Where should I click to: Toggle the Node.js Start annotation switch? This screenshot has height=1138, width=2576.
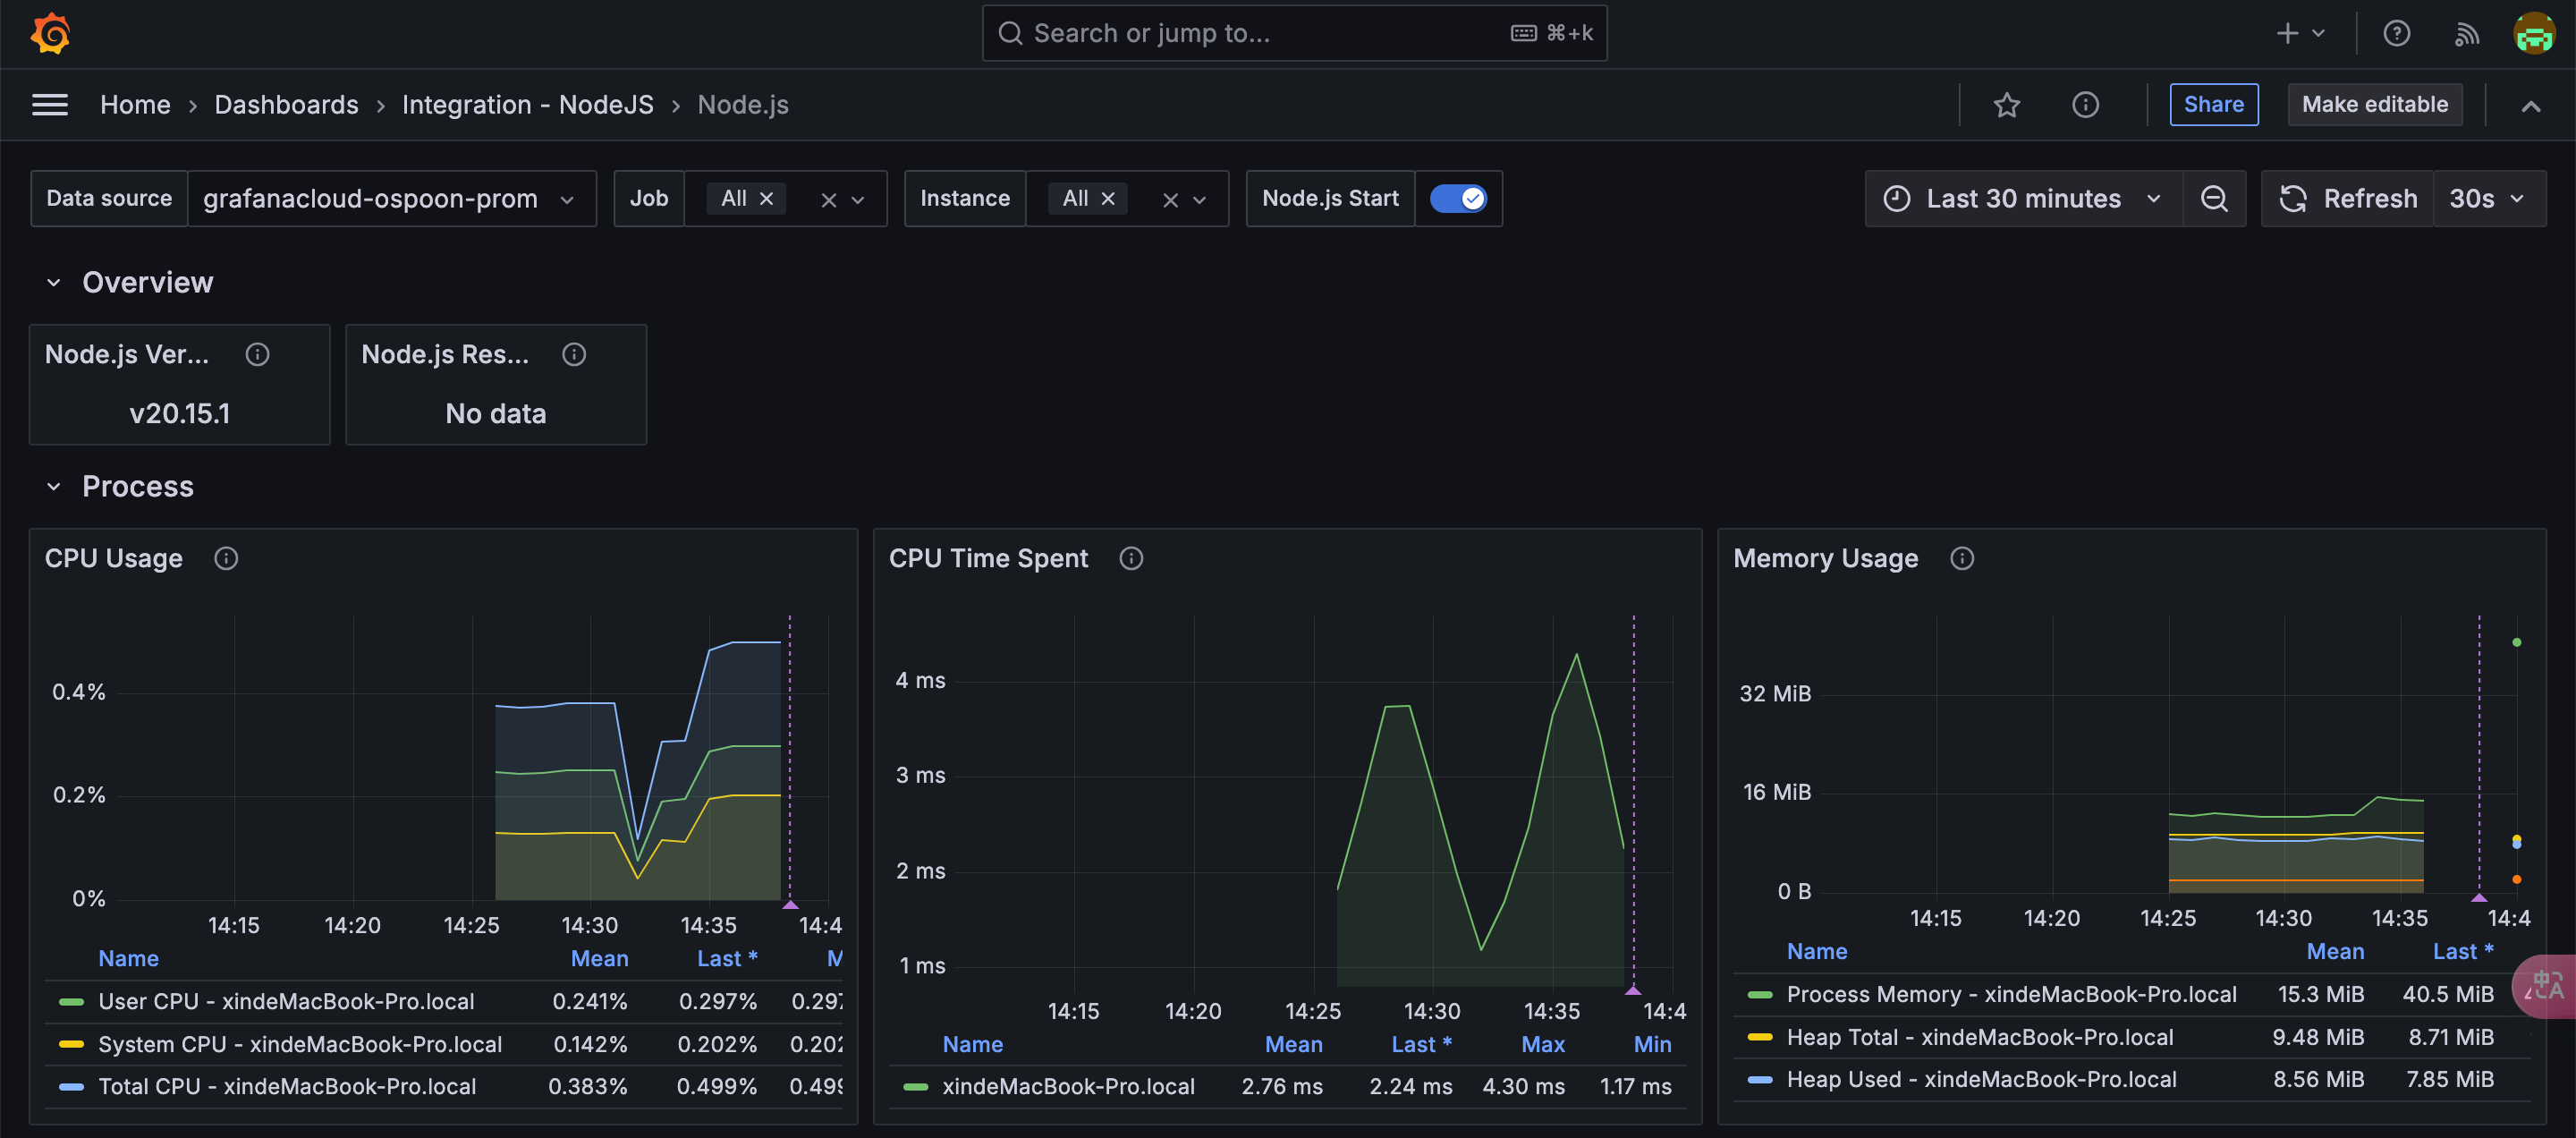tap(1458, 199)
